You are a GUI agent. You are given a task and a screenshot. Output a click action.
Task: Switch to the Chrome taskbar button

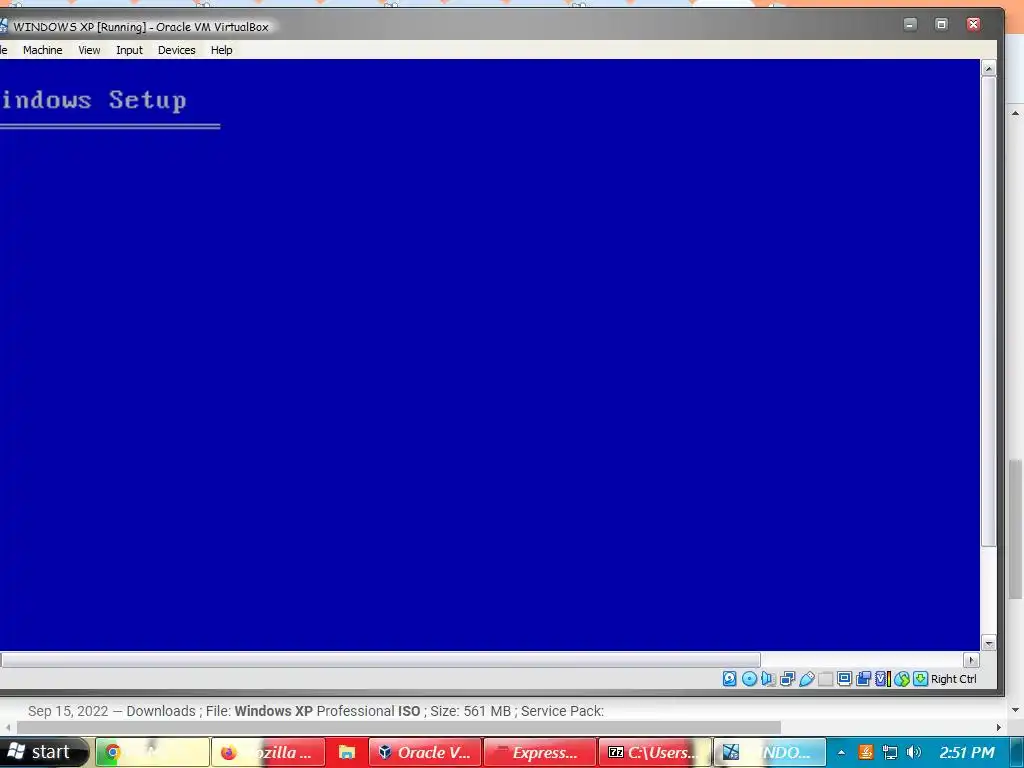pyautogui.click(x=152, y=752)
